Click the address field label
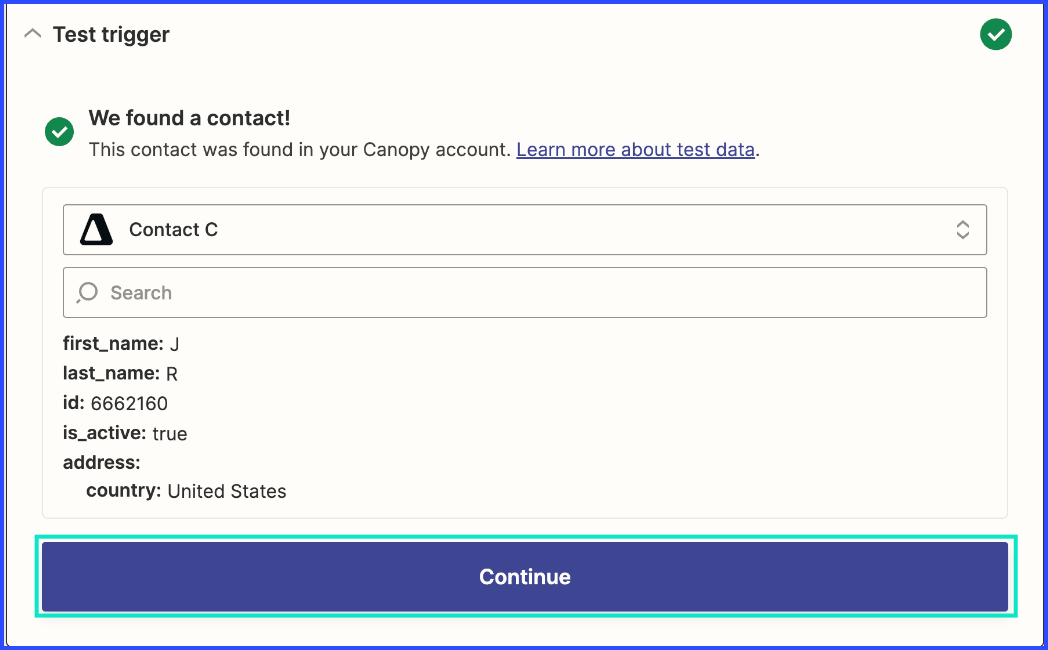Image resolution: width=1048 pixels, height=650 pixels. [102, 462]
